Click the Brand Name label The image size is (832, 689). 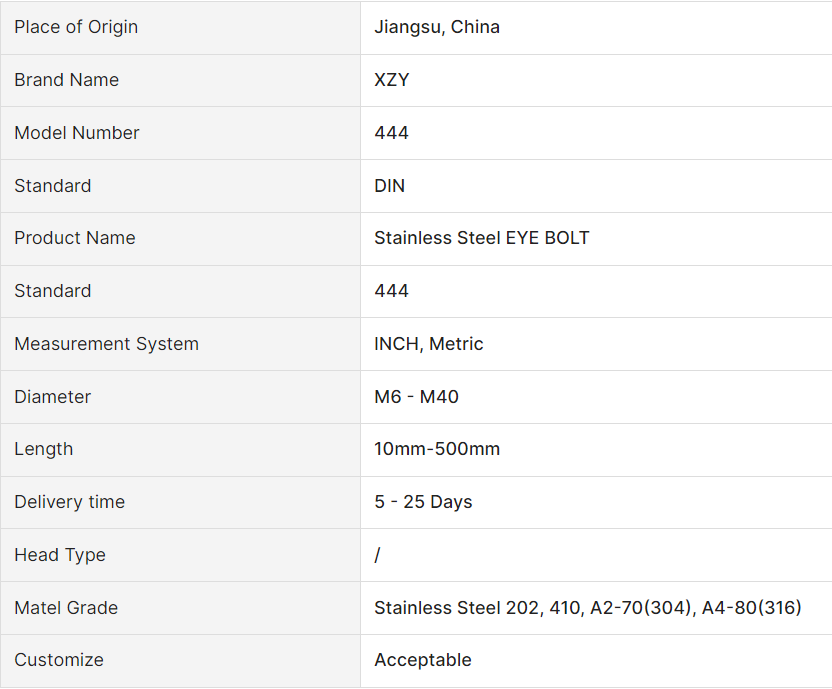click(66, 80)
